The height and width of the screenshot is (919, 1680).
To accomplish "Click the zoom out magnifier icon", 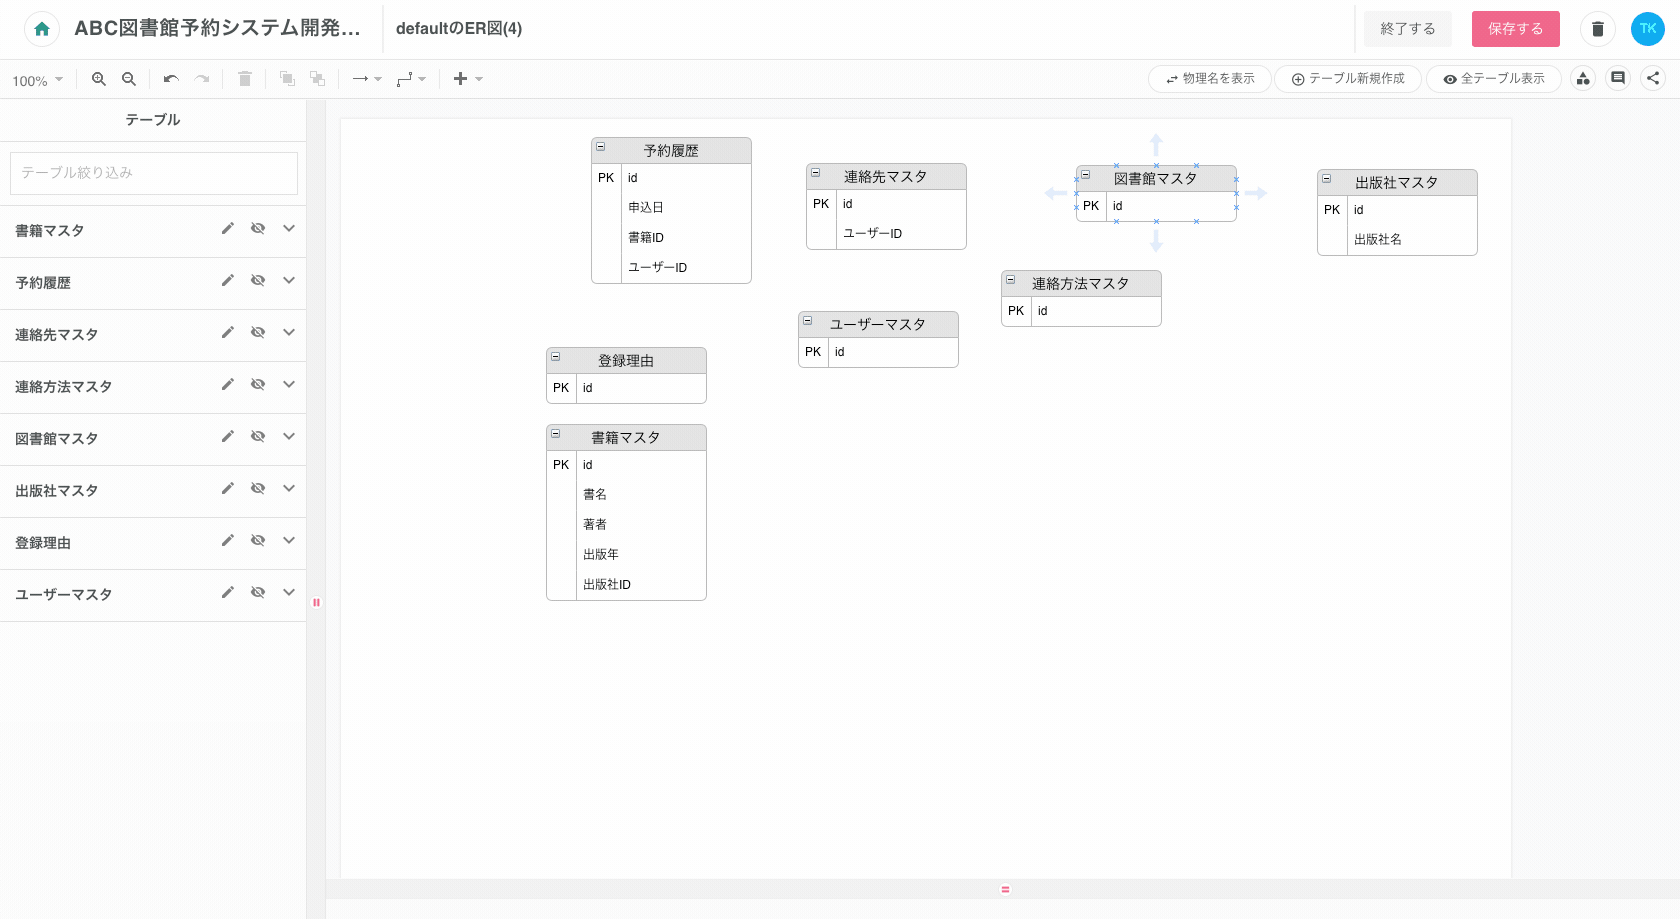I will tap(129, 79).
